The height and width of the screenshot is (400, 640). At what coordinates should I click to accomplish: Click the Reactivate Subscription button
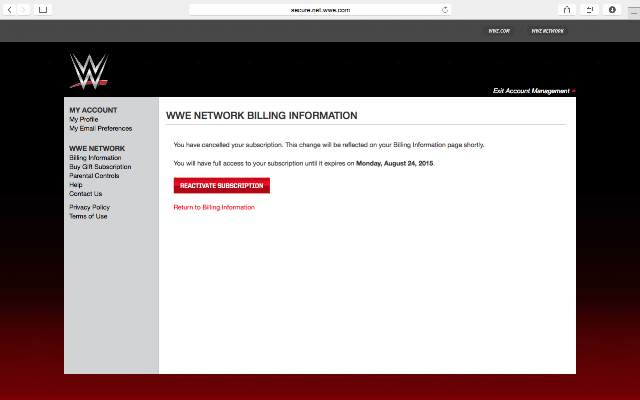(222, 186)
